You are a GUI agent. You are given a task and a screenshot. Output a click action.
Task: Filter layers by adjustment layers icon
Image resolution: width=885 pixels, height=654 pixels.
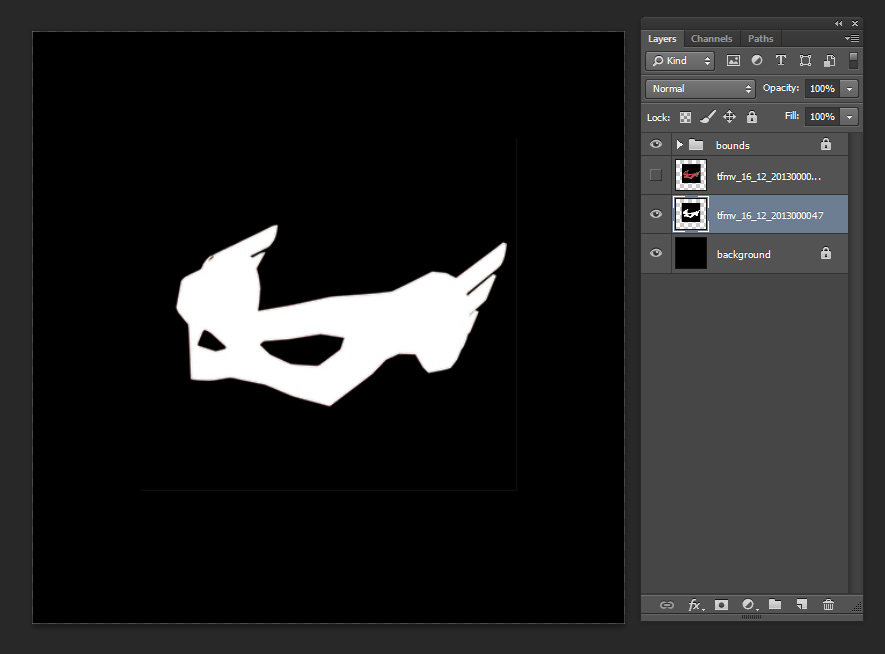[757, 60]
